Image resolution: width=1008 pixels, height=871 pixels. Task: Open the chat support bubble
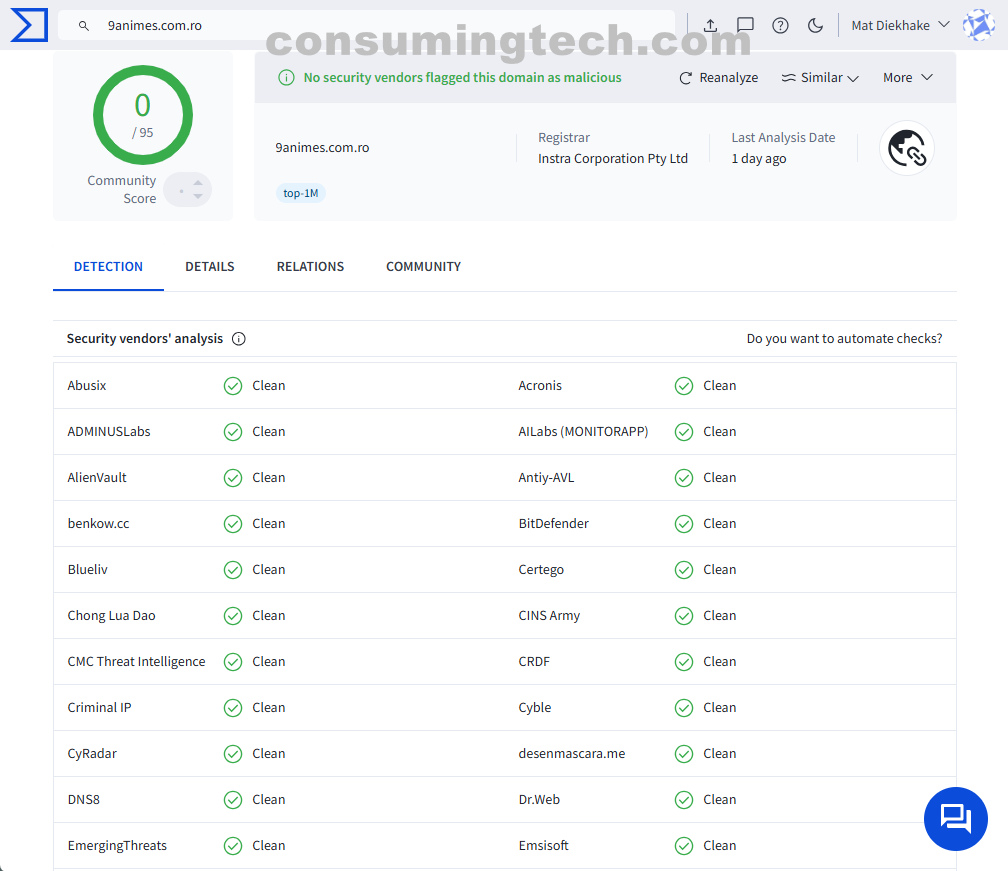click(955, 819)
